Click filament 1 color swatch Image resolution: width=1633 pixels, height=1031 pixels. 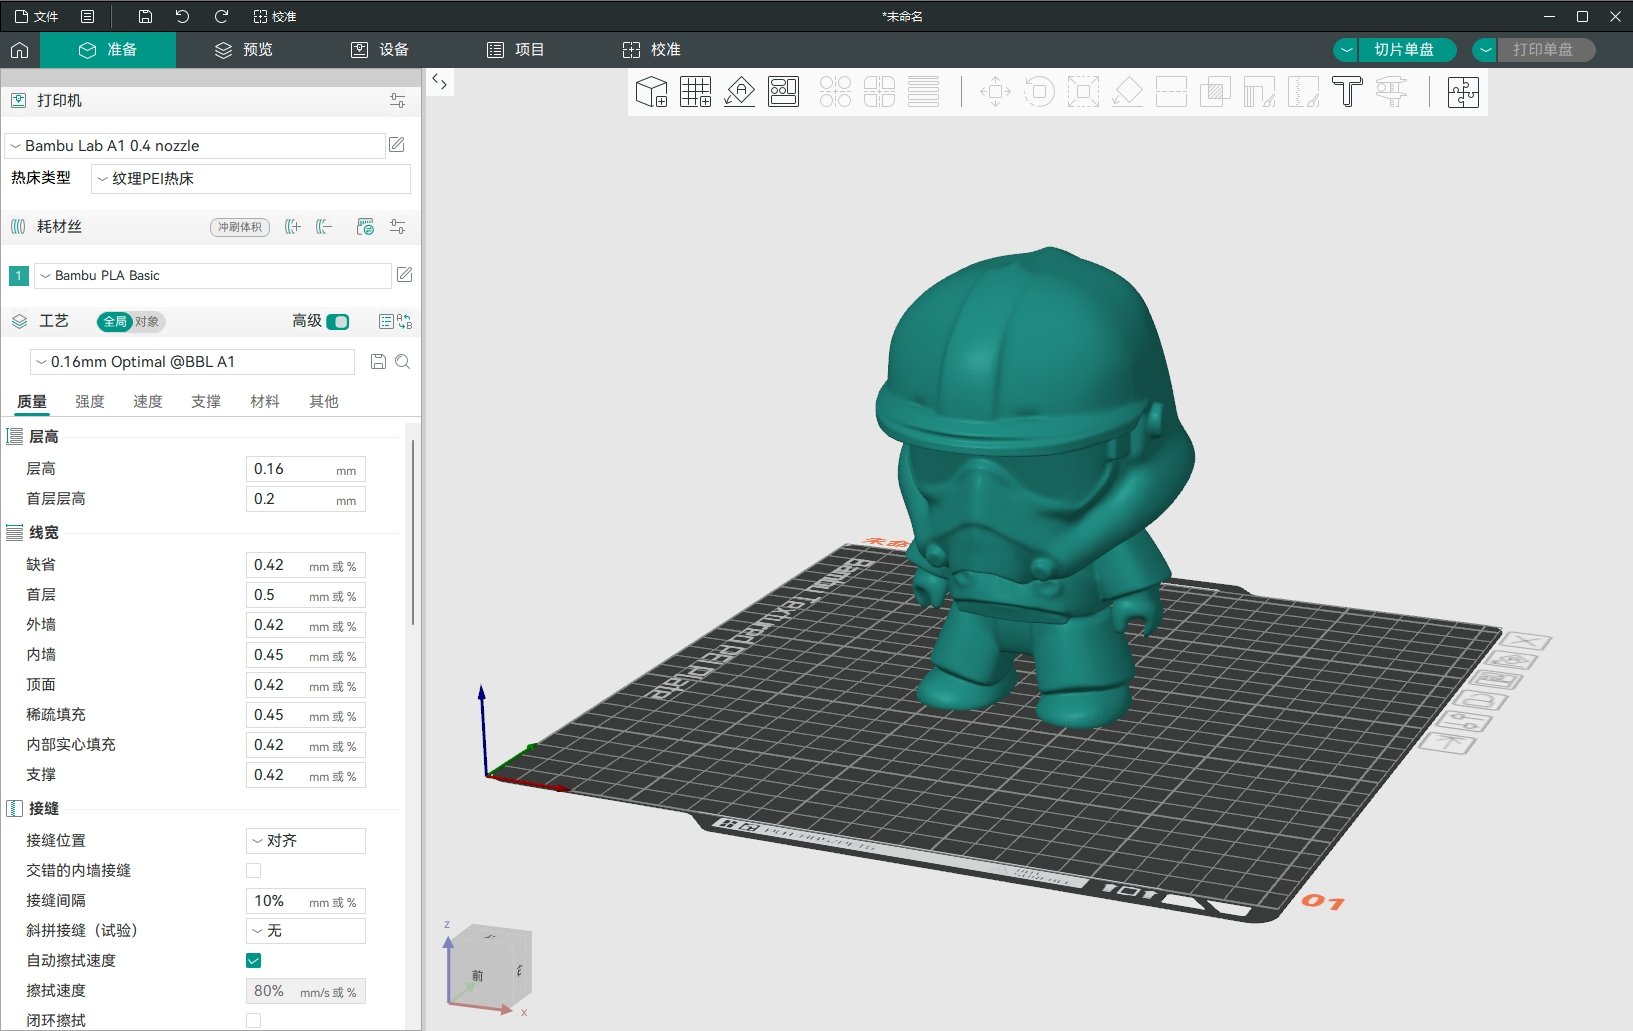pos(19,276)
